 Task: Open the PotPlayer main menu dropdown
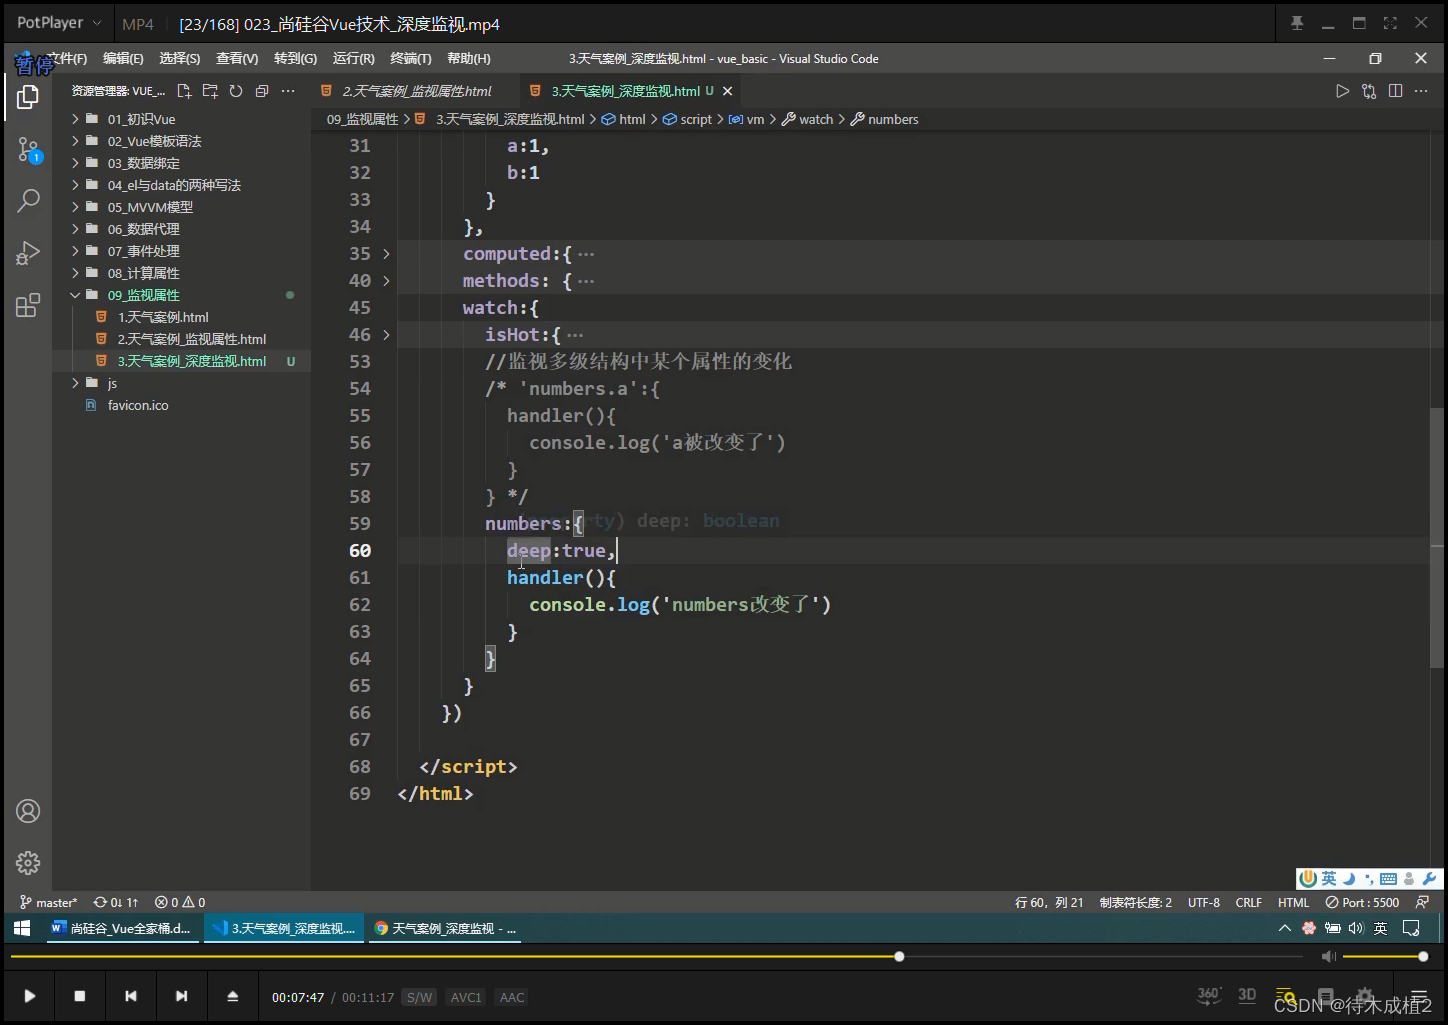[59, 22]
